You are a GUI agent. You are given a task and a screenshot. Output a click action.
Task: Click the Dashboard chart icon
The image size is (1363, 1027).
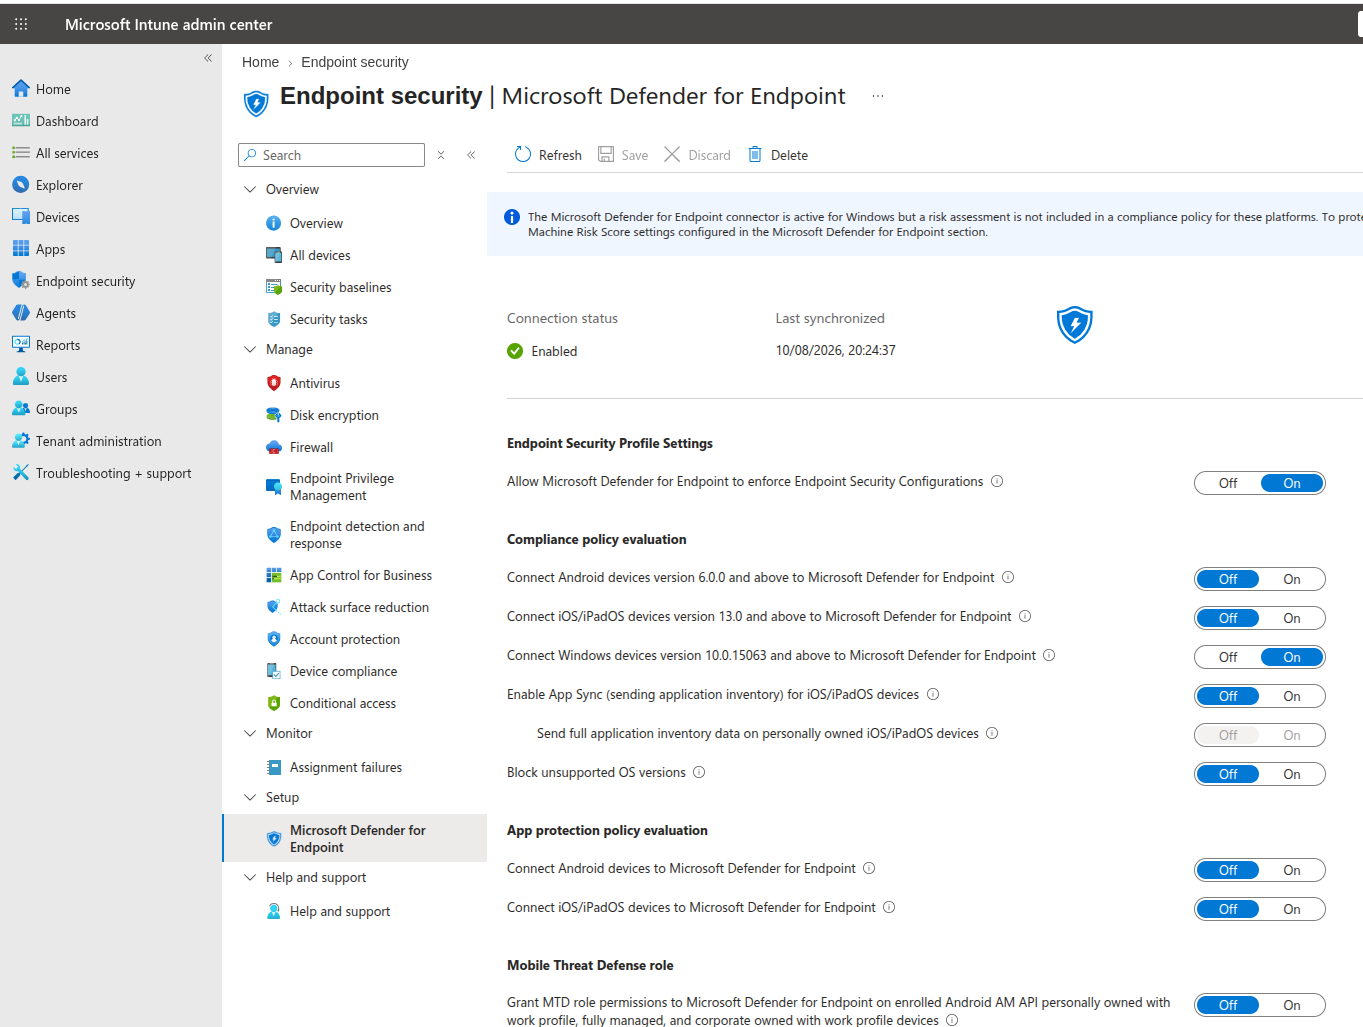click(21, 121)
